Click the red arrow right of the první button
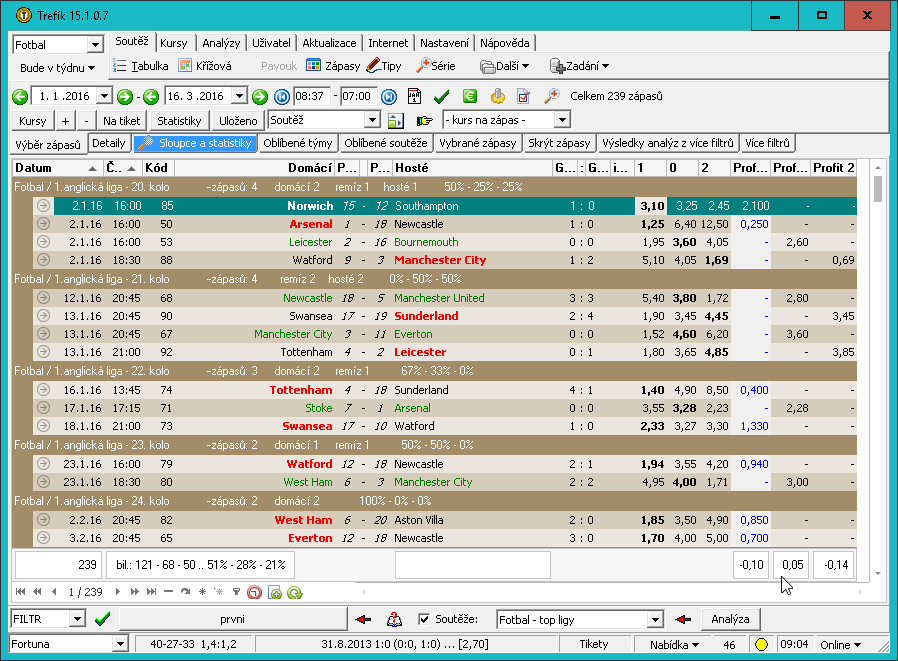 [x=363, y=619]
